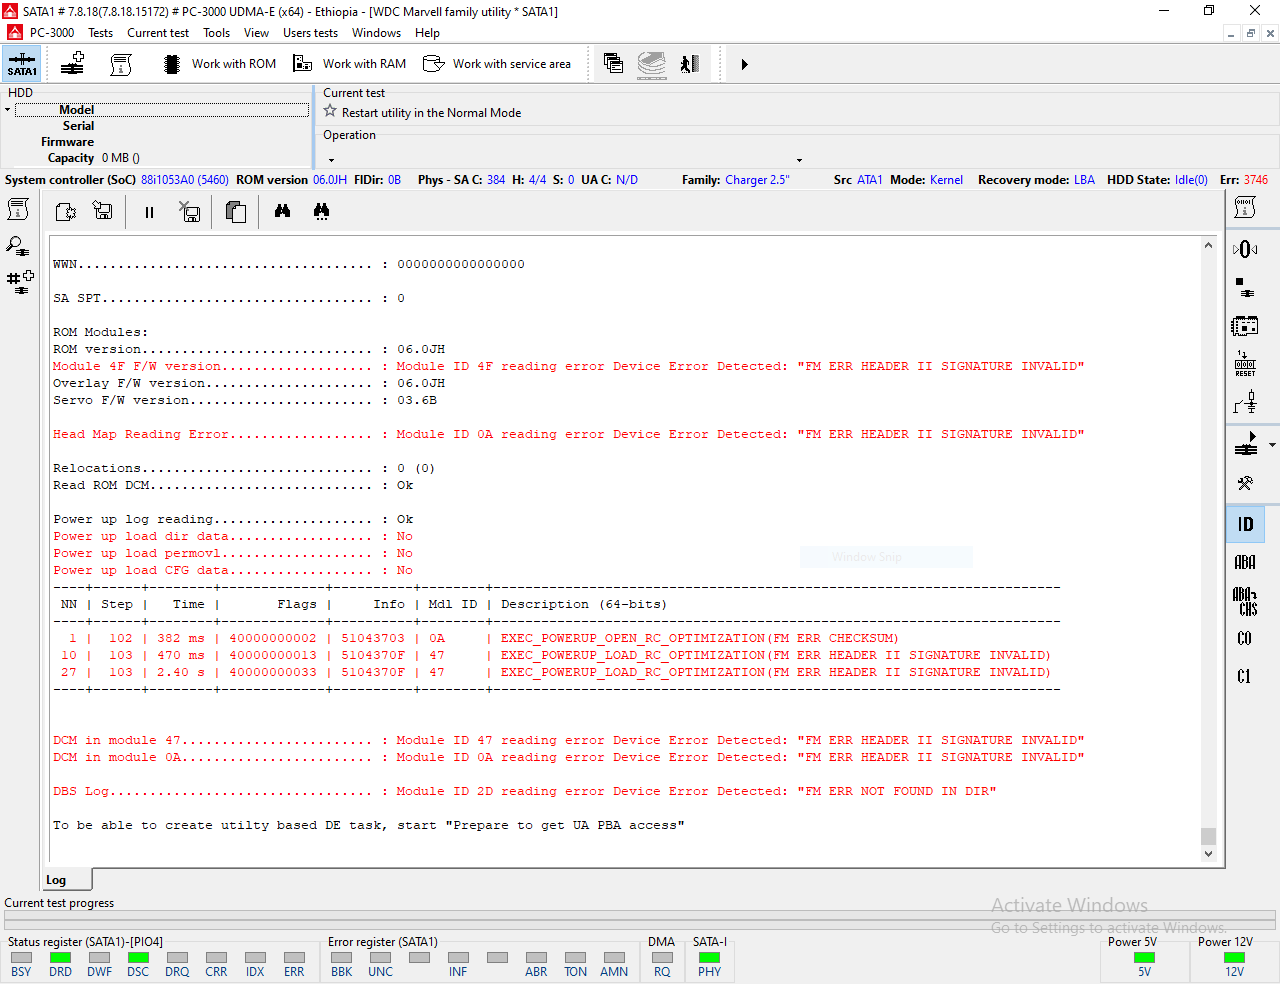Click the left sidebar hash-plus icon
Screen dimensions: 1280x984
tap(20, 281)
